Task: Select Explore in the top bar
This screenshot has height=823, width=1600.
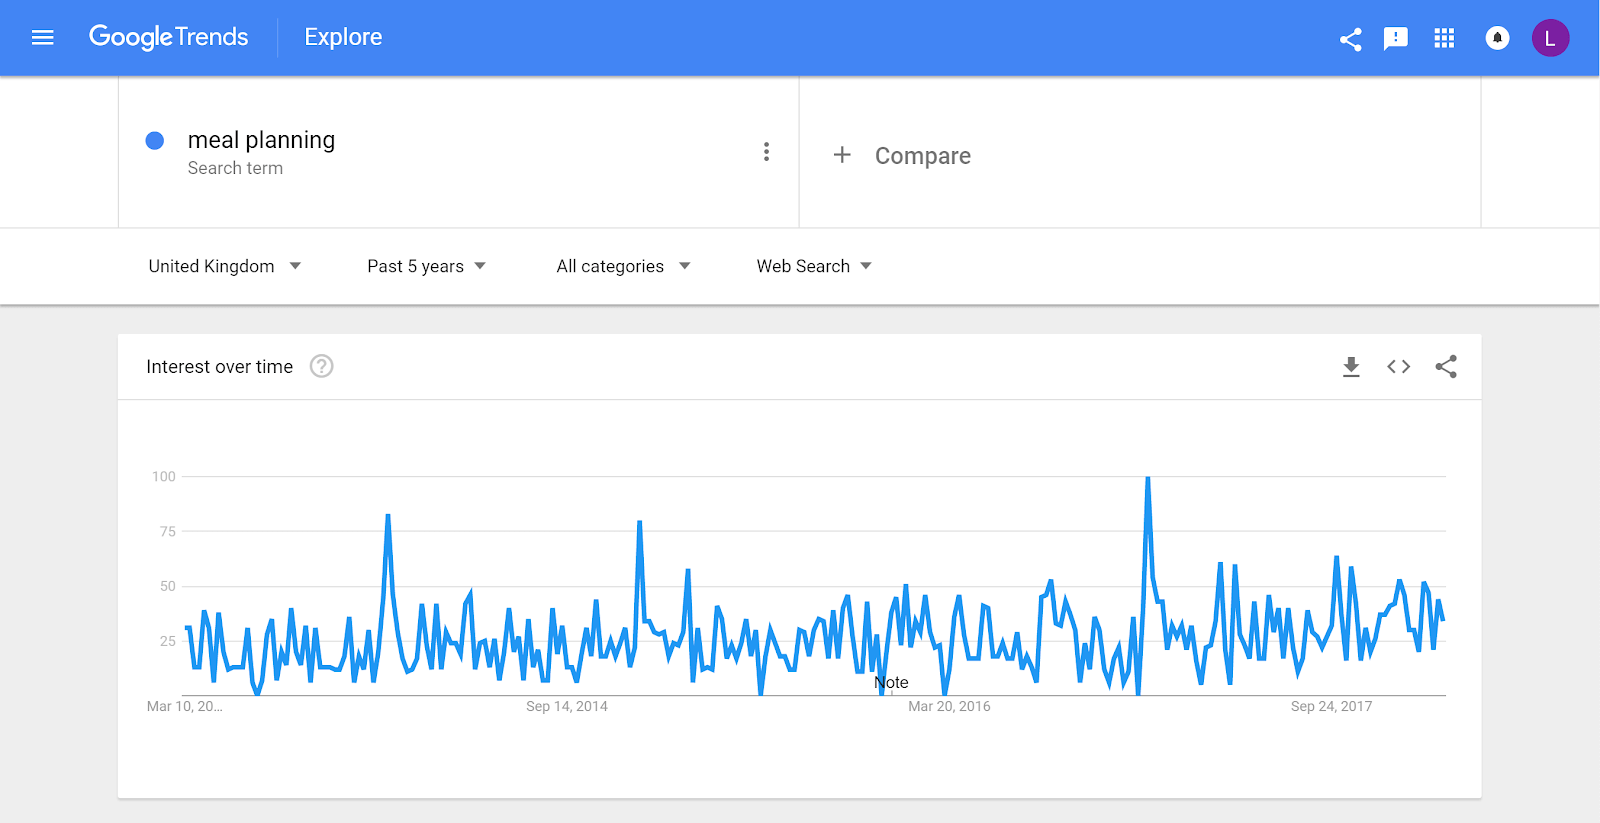Action: coord(342,37)
